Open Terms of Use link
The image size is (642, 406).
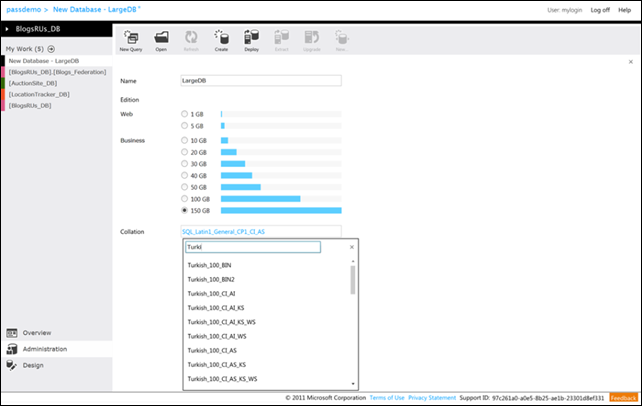(387, 398)
